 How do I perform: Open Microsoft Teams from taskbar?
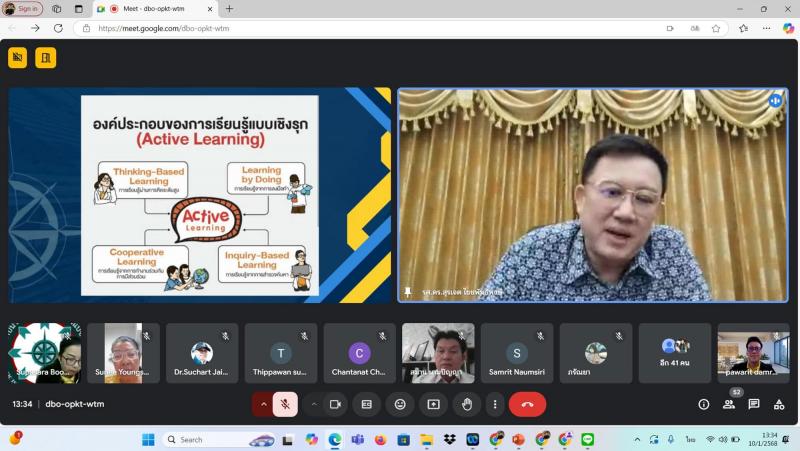pyautogui.click(x=358, y=439)
